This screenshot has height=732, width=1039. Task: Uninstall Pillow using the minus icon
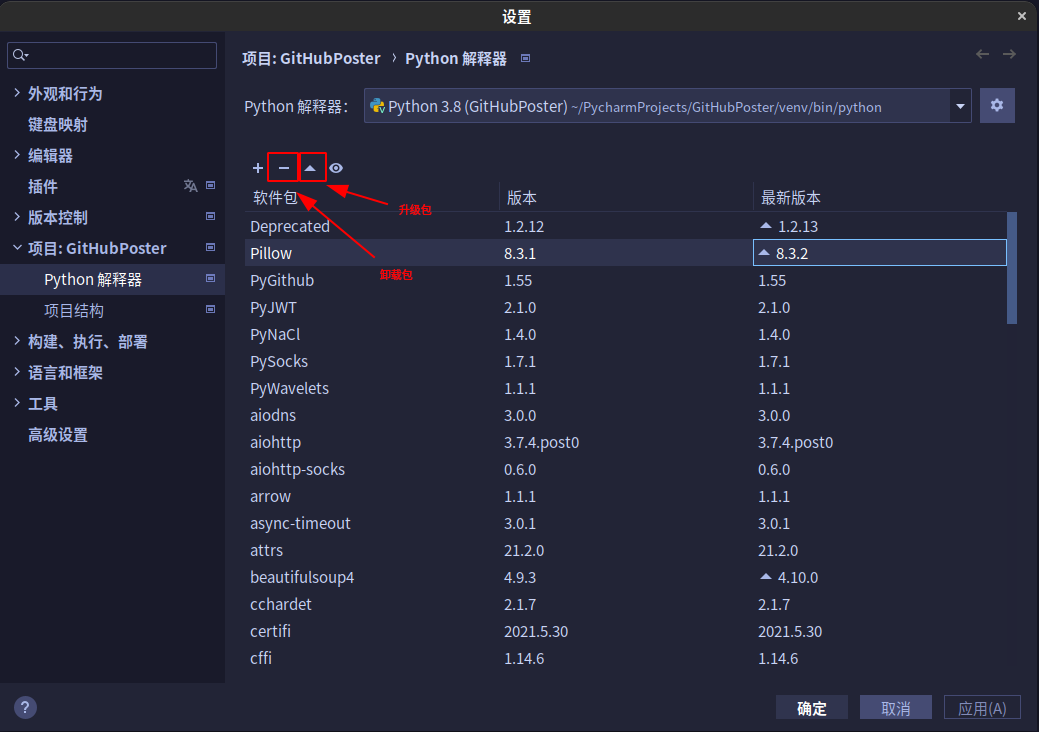tap(282, 167)
